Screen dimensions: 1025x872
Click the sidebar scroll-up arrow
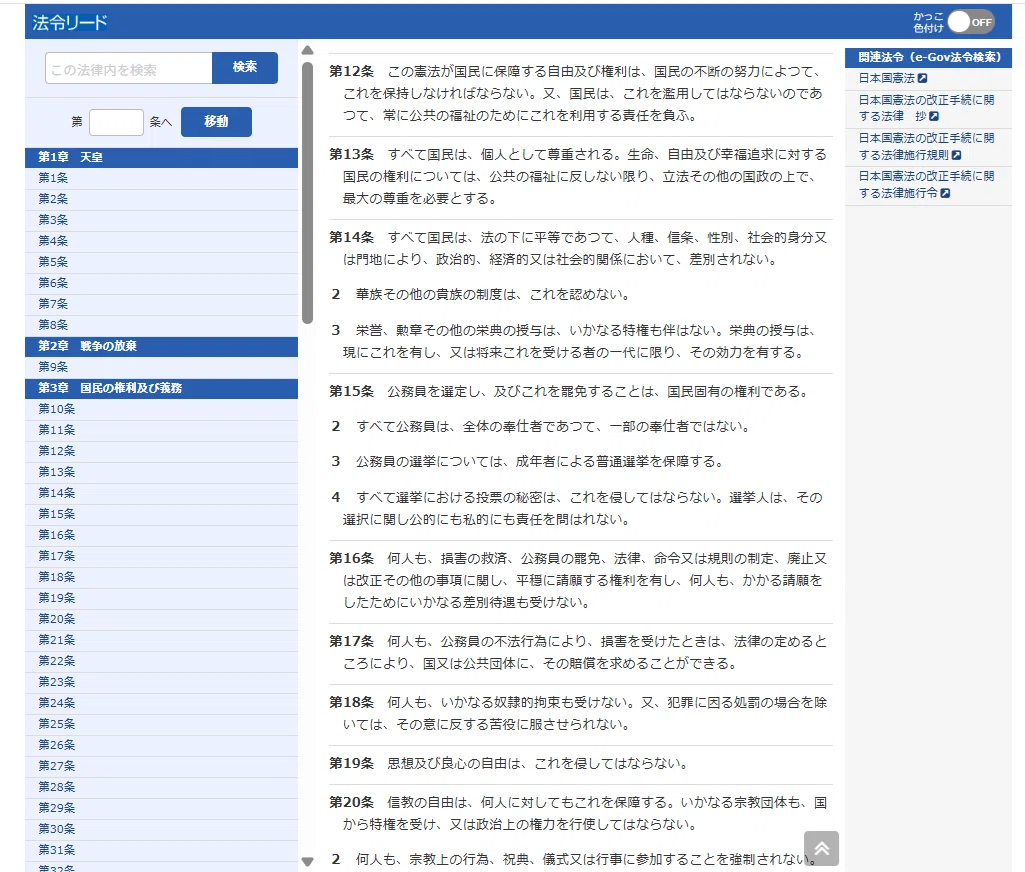(307, 50)
